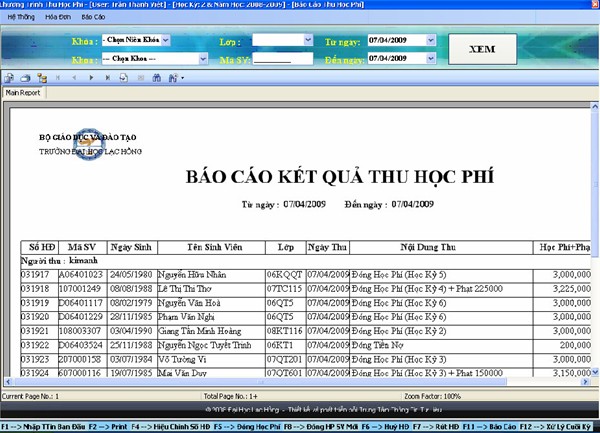Click the Export Report toolbar icon
600x433 pixels.
pos(8,77)
